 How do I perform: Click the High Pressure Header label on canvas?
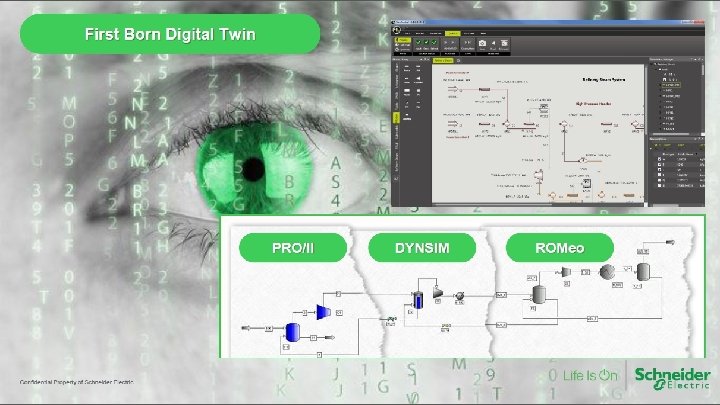point(593,104)
